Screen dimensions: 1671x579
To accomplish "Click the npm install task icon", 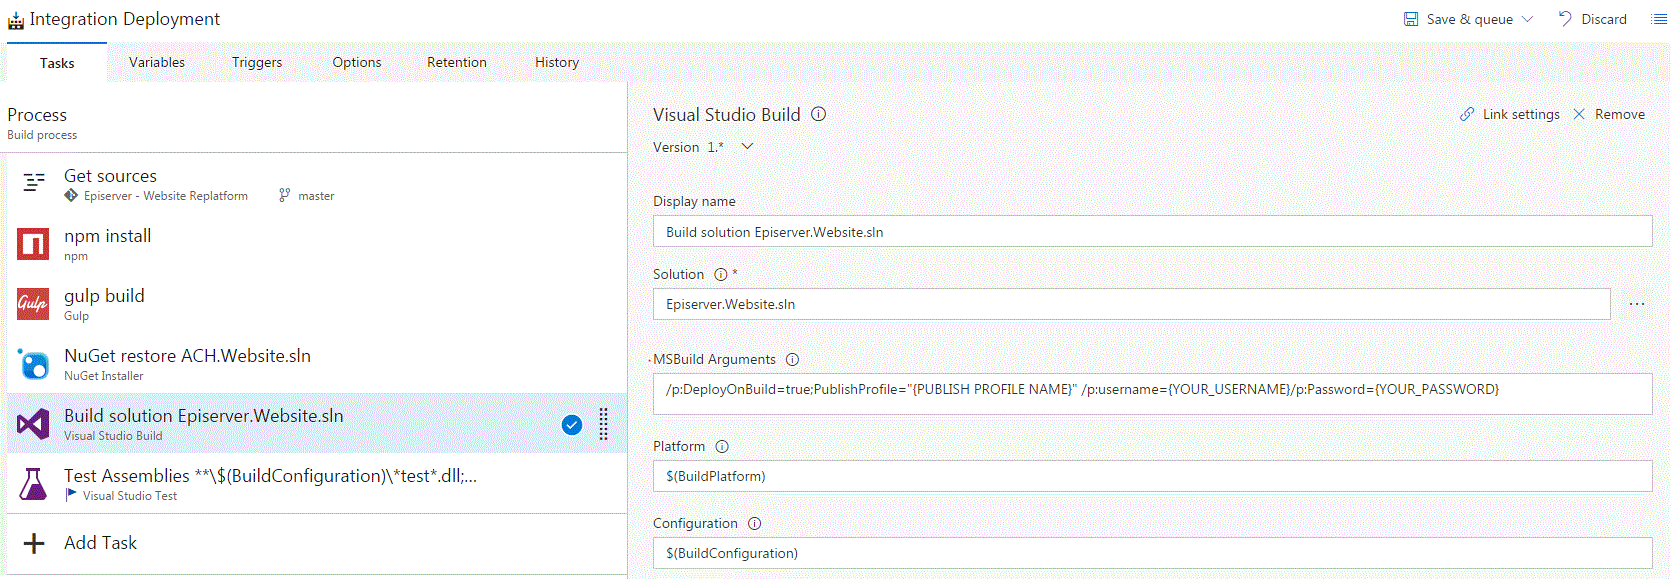I will (33, 243).
